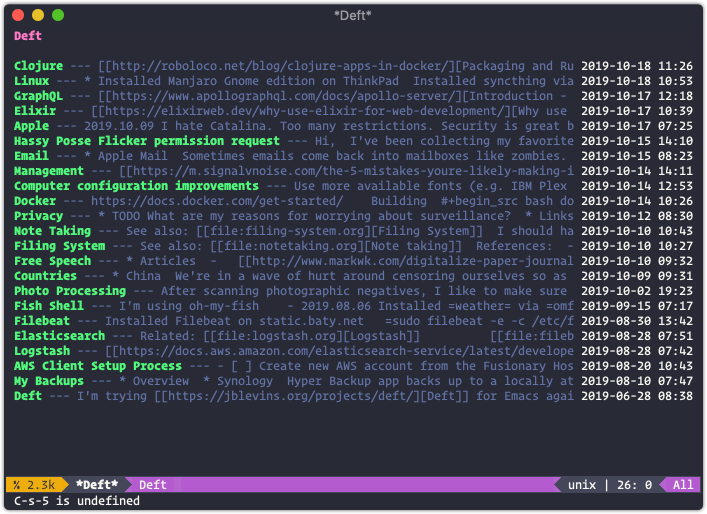Click the 2019-10-18 11:26 timestamp
This screenshot has width=707, height=514.
(637, 66)
